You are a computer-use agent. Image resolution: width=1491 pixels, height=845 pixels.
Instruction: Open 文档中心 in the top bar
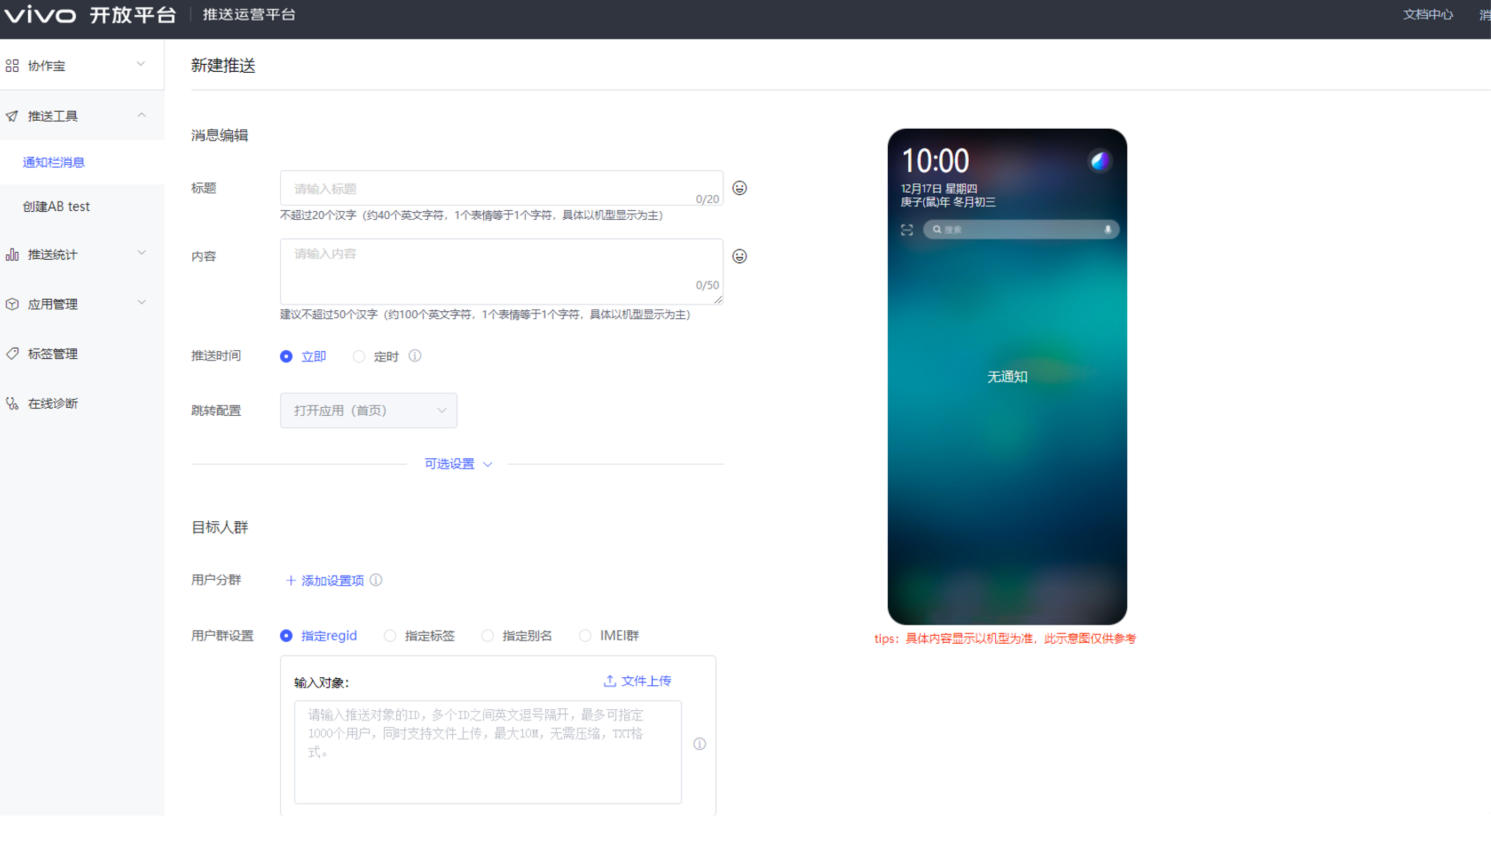tap(1427, 15)
